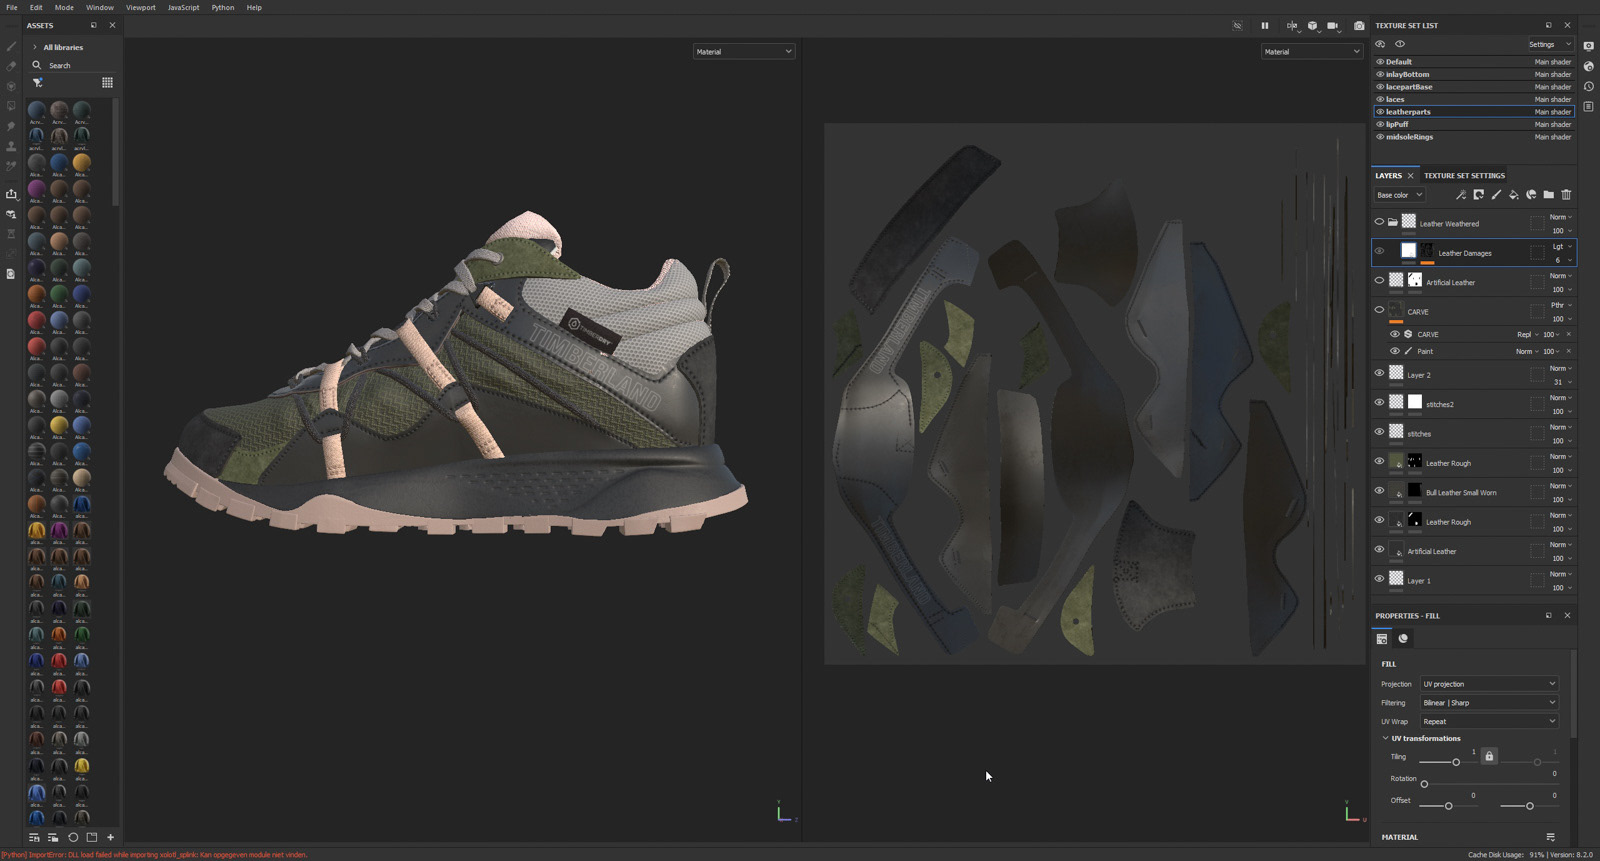Open the Bilinear | Sharp filtering dropdown
This screenshot has width=1600, height=861.
click(1489, 703)
